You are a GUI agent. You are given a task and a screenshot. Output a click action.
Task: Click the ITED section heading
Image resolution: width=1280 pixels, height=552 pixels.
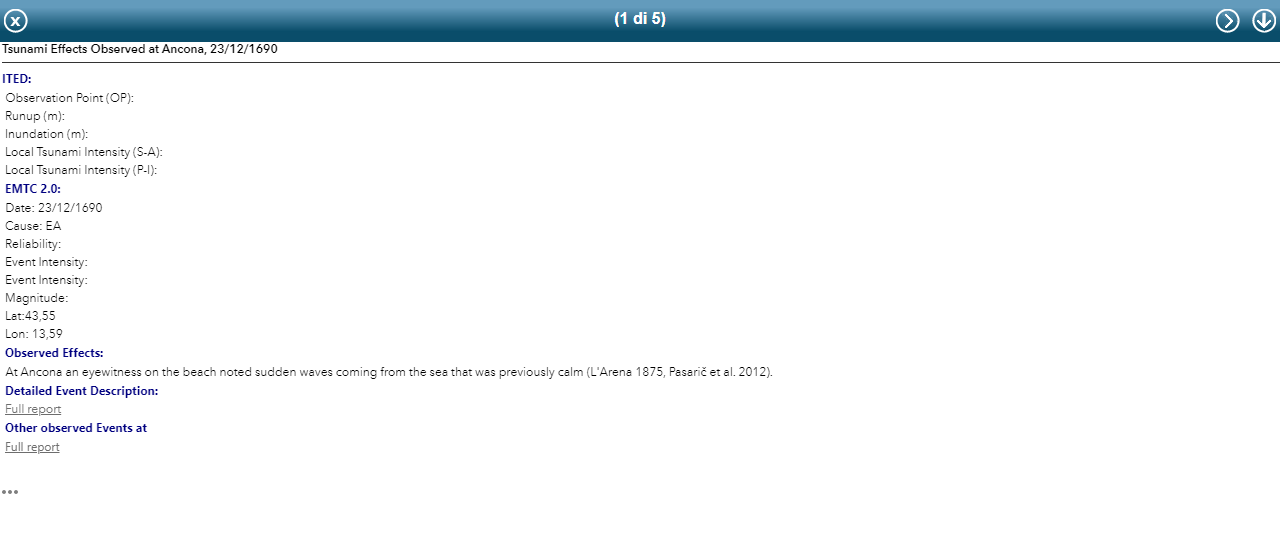tap(17, 78)
